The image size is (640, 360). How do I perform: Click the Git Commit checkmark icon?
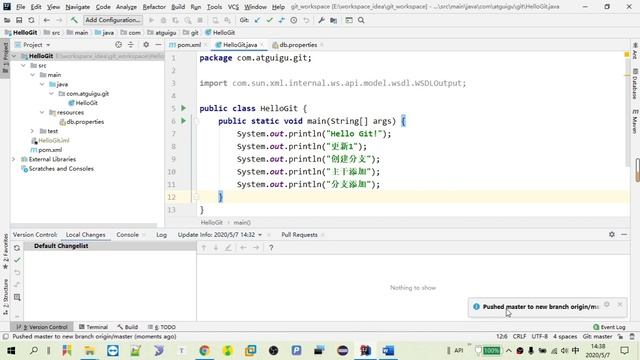coord(269,20)
